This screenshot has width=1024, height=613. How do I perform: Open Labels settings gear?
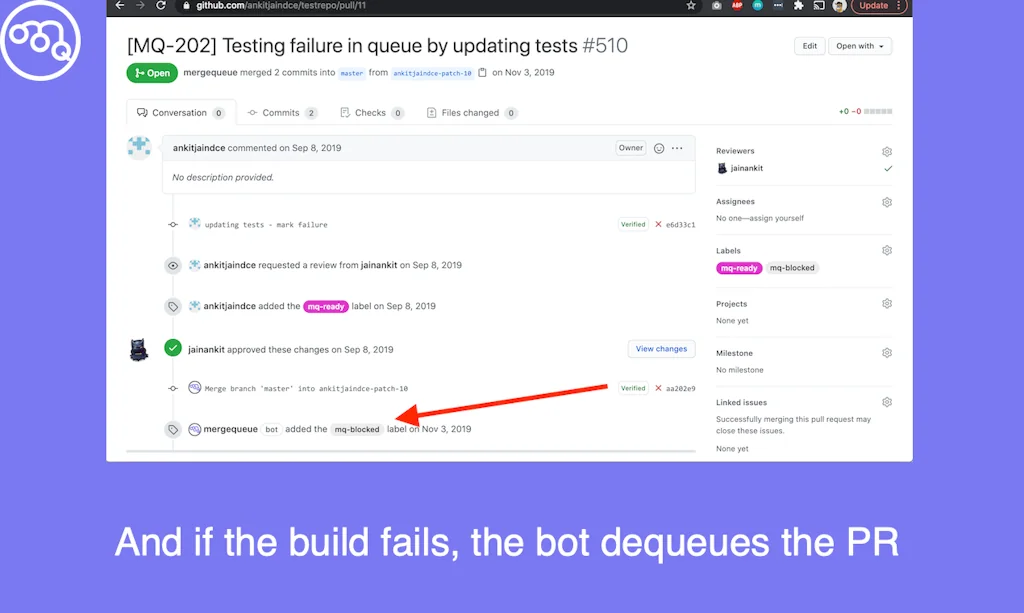pos(886,251)
